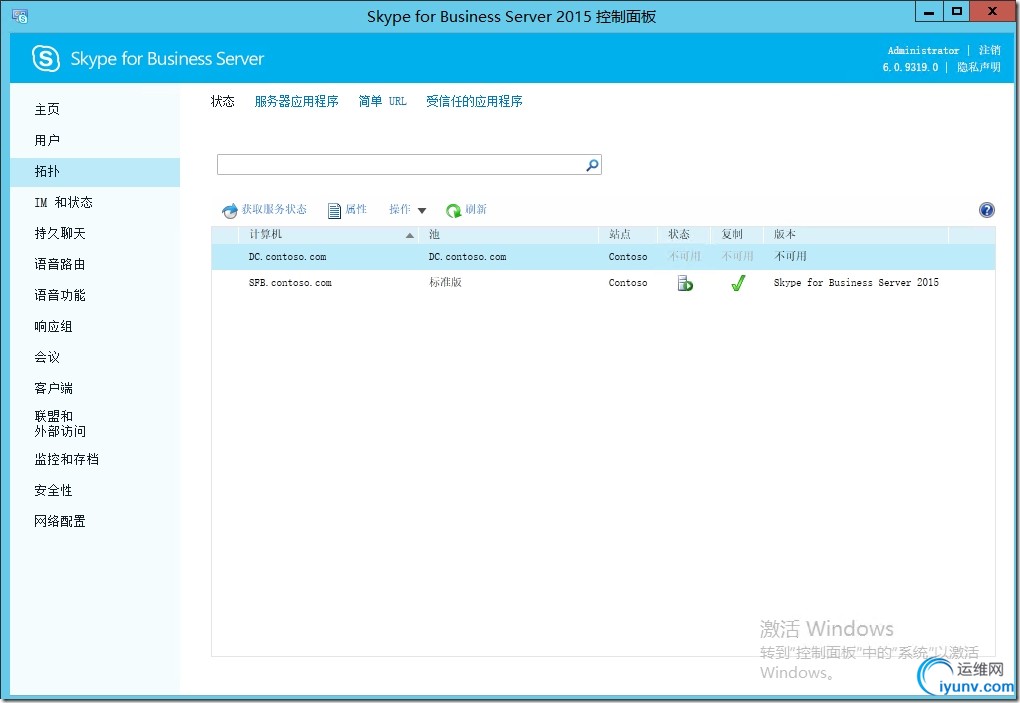The width and height of the screenshot is (1020, 703).
Task: Maximize the control panel window
Action: tap(956, 12)
